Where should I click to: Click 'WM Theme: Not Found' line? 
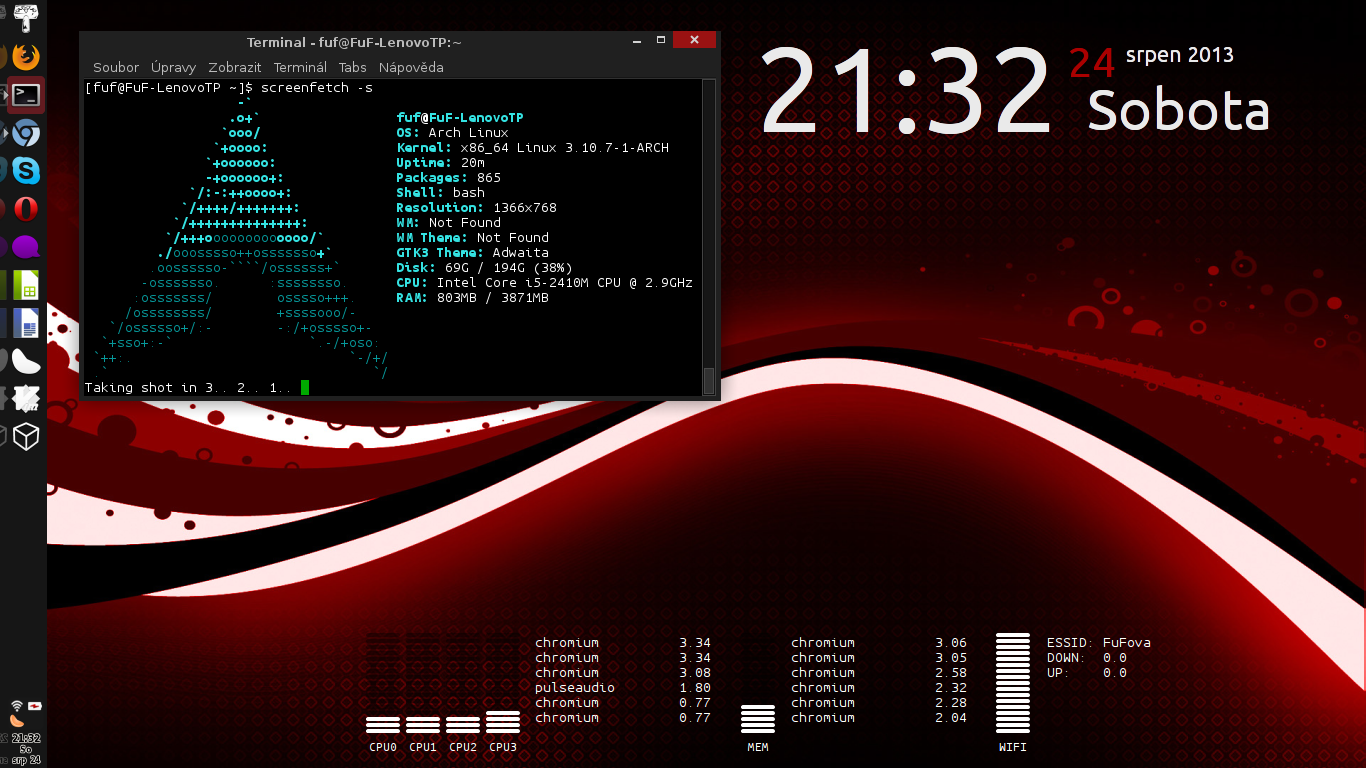(x=473, y=238)
